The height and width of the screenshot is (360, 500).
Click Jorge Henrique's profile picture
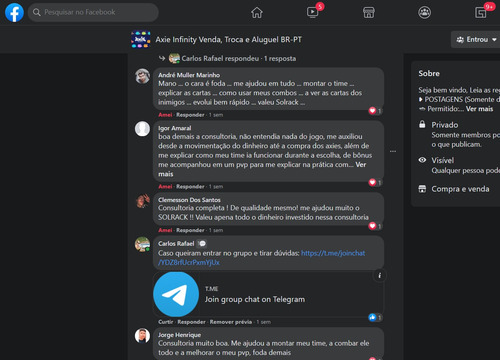pyautogui.click(x=142, y=336)
